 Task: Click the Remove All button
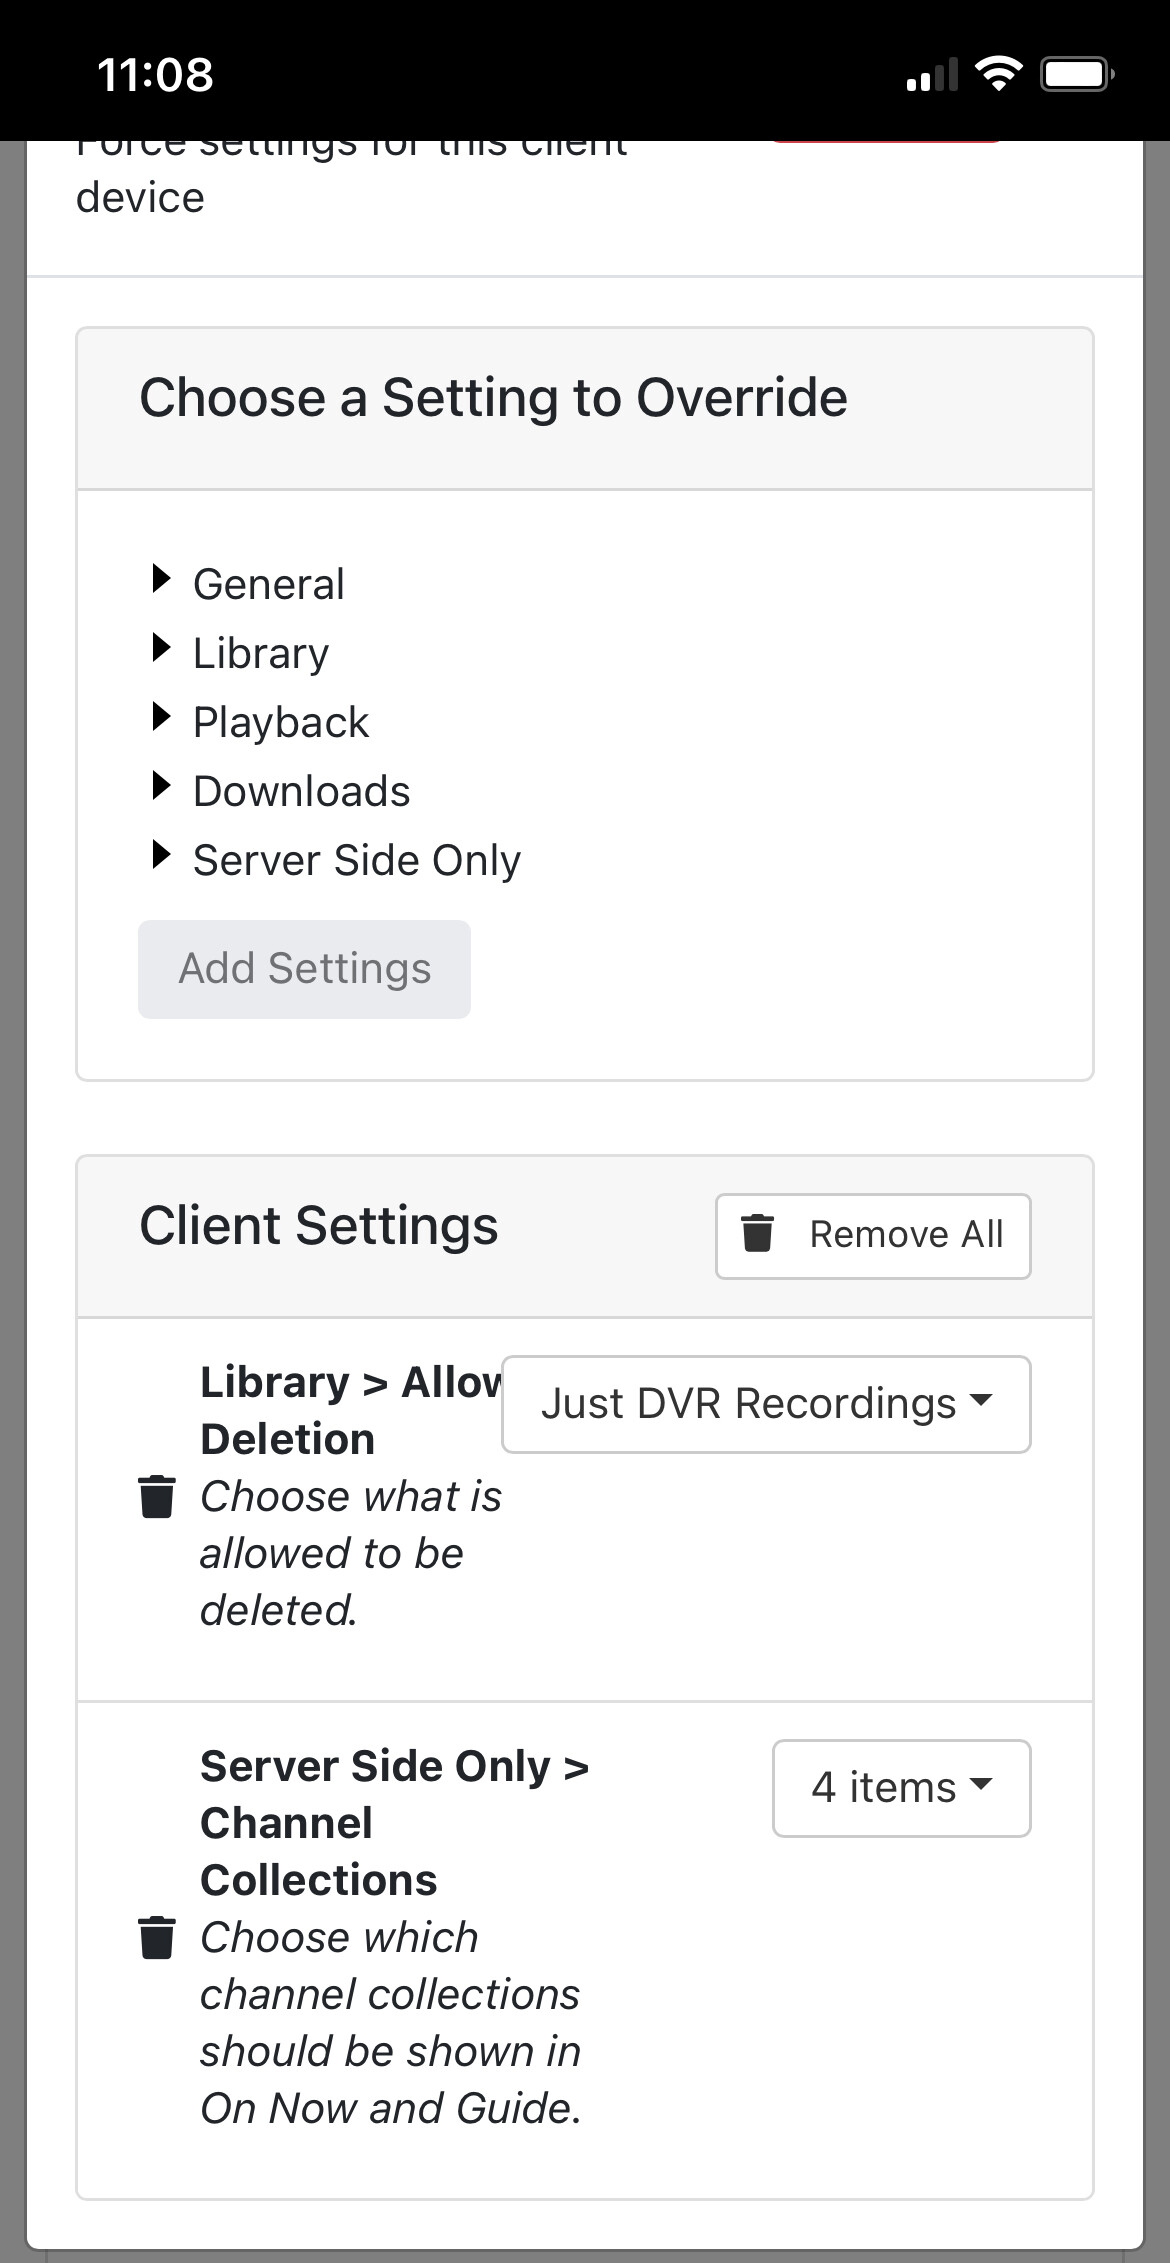click(x=873, y=1235)
